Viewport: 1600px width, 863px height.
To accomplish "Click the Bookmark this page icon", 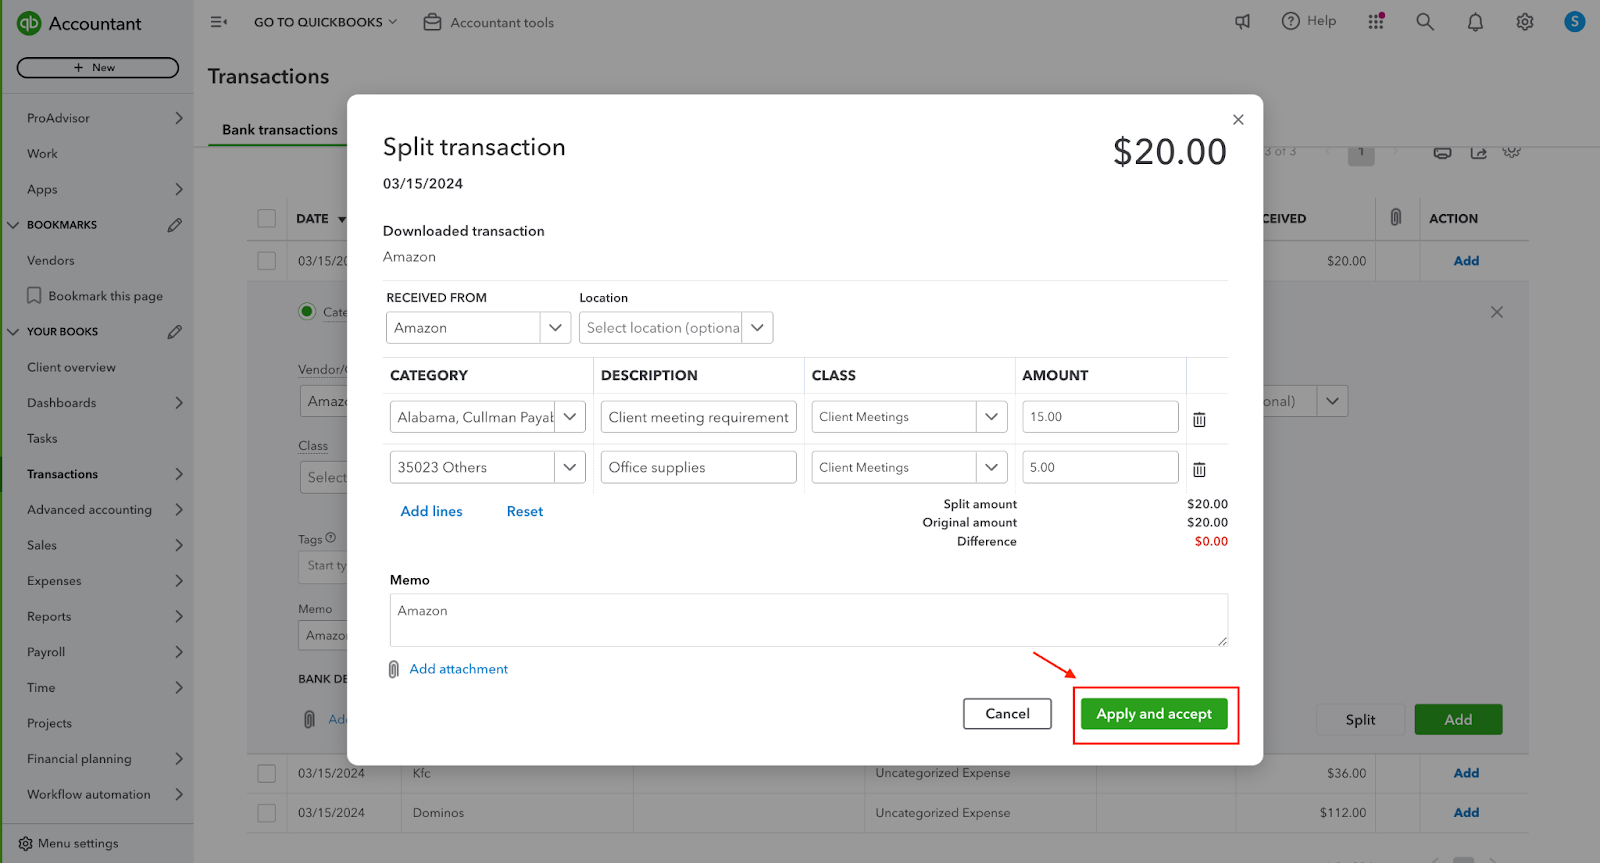I will click(34, 296).
